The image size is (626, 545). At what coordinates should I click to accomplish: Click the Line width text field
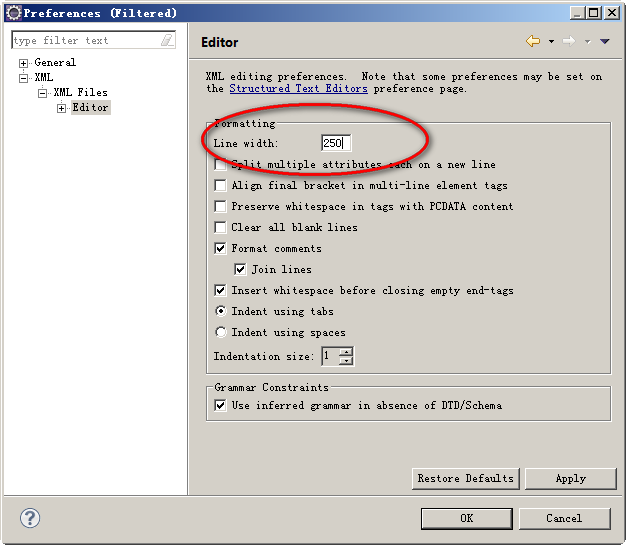click(335, 143)
